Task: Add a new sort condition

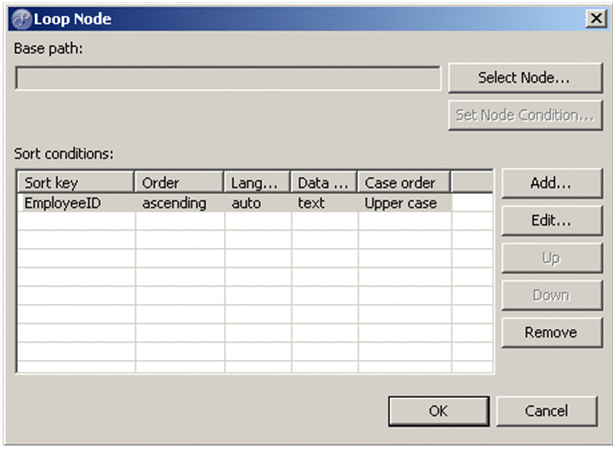Action: [x=552, y=183]
